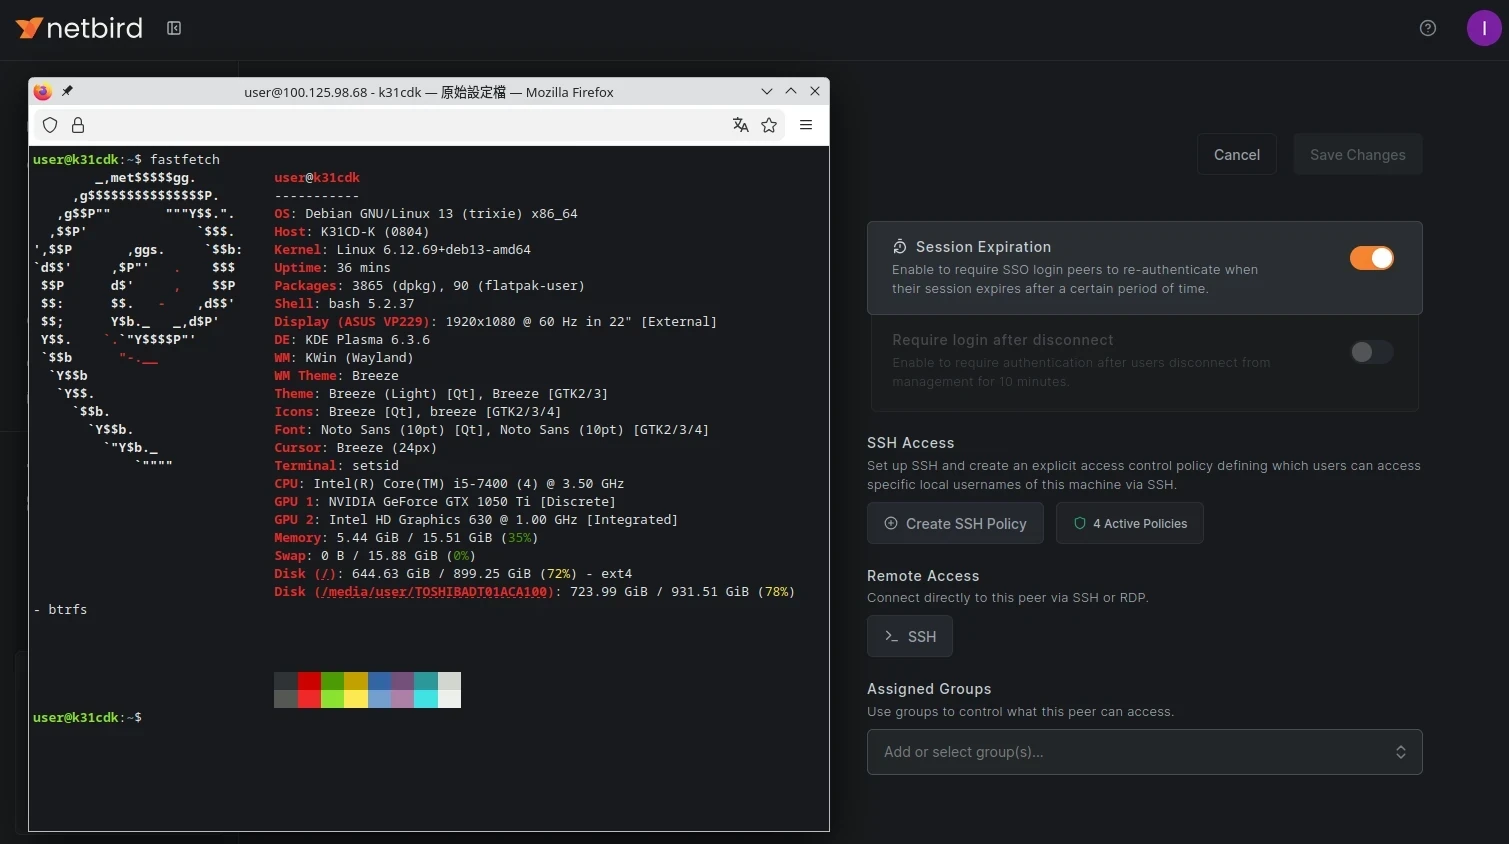Open the Add or select group(s) dropdown
This screenshot has width=1509, height=844.
(x=1144, y=751)
